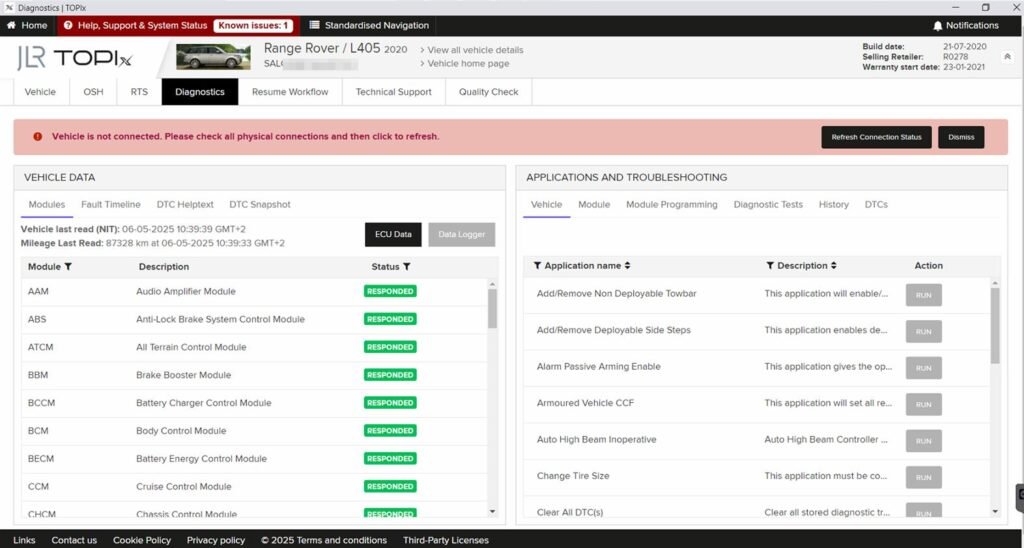The width and height of the screenshot is (1024, 548).
Task: Collapse the vehicle header with double chevron
Action: tap(1006, 57)
